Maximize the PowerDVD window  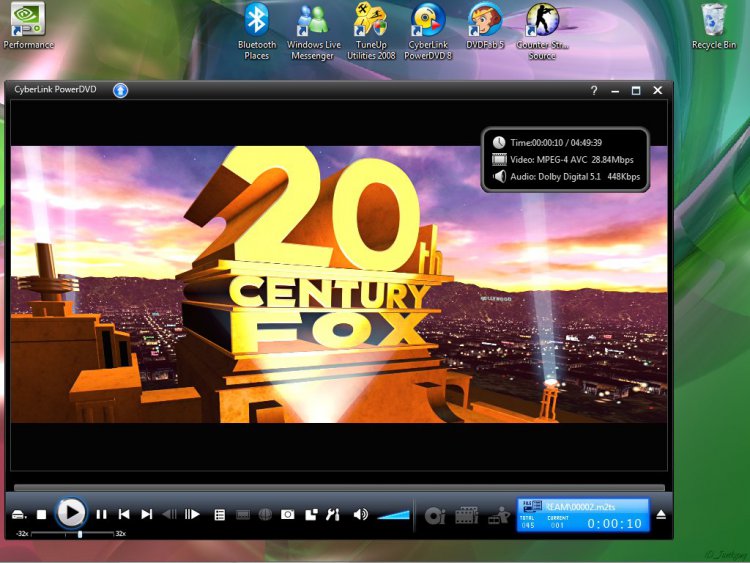point(636,90)
